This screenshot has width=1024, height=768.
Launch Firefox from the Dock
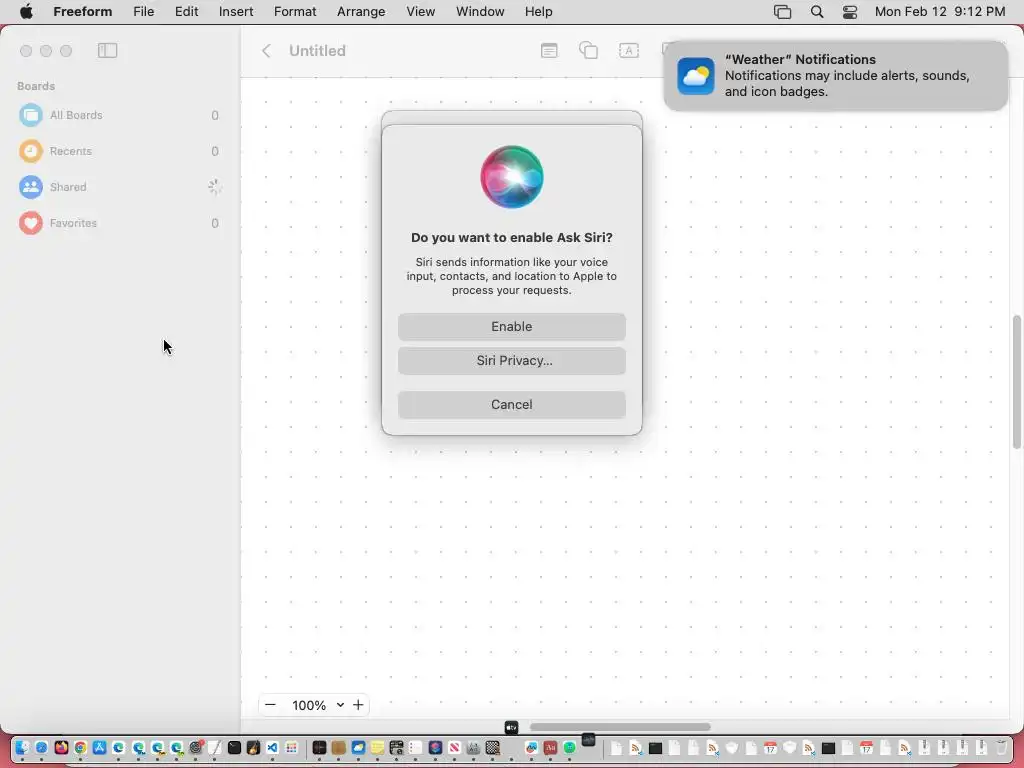click(x=61, y=747)
